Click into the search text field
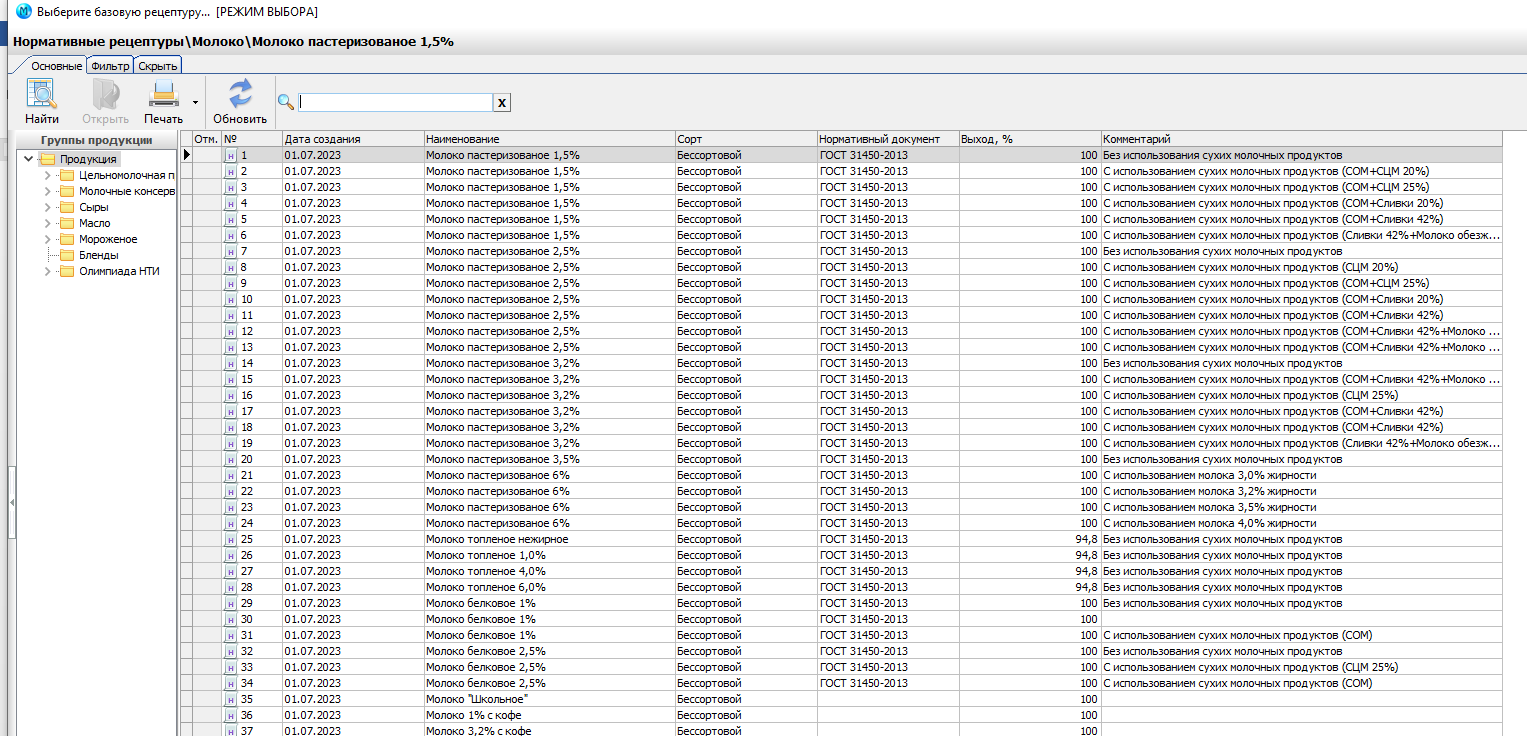Viewport: 1527px width, 736px height. tap(395, 103)
